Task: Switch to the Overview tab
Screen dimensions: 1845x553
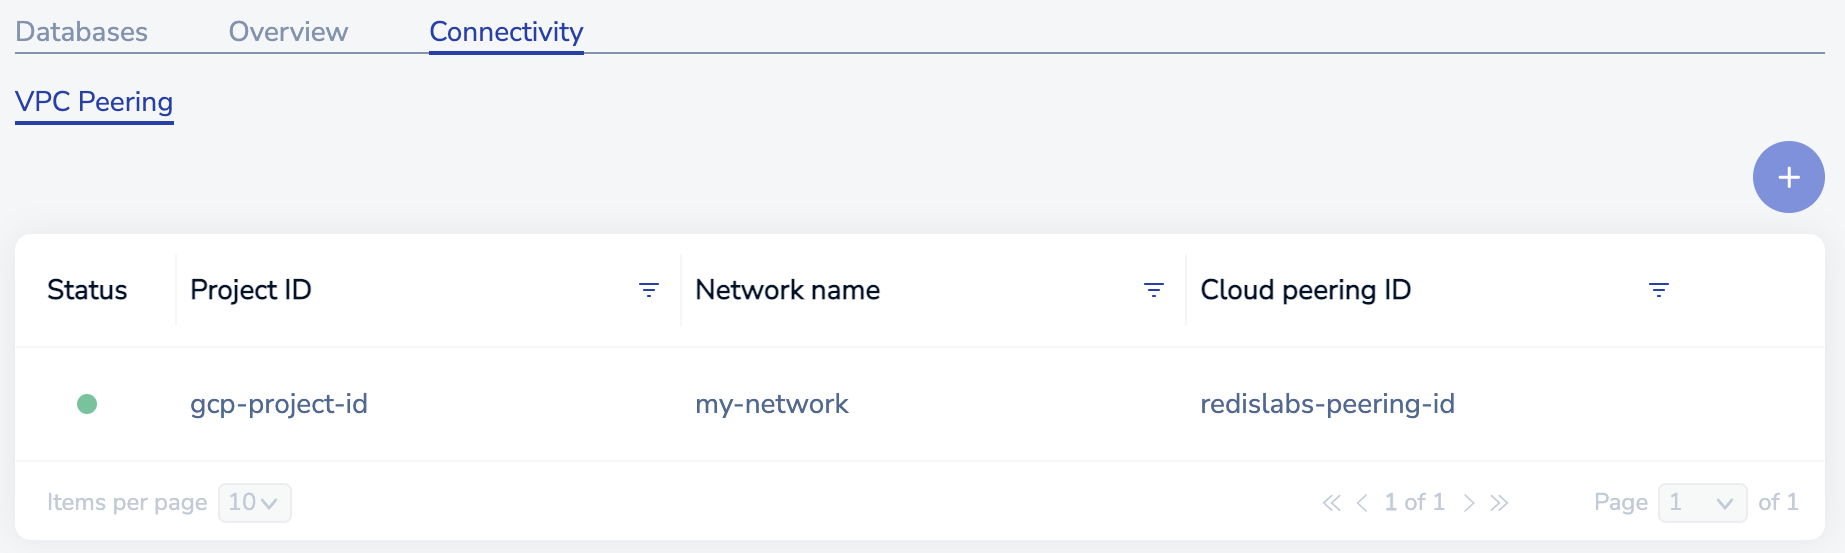Action: tap(288, 32)
